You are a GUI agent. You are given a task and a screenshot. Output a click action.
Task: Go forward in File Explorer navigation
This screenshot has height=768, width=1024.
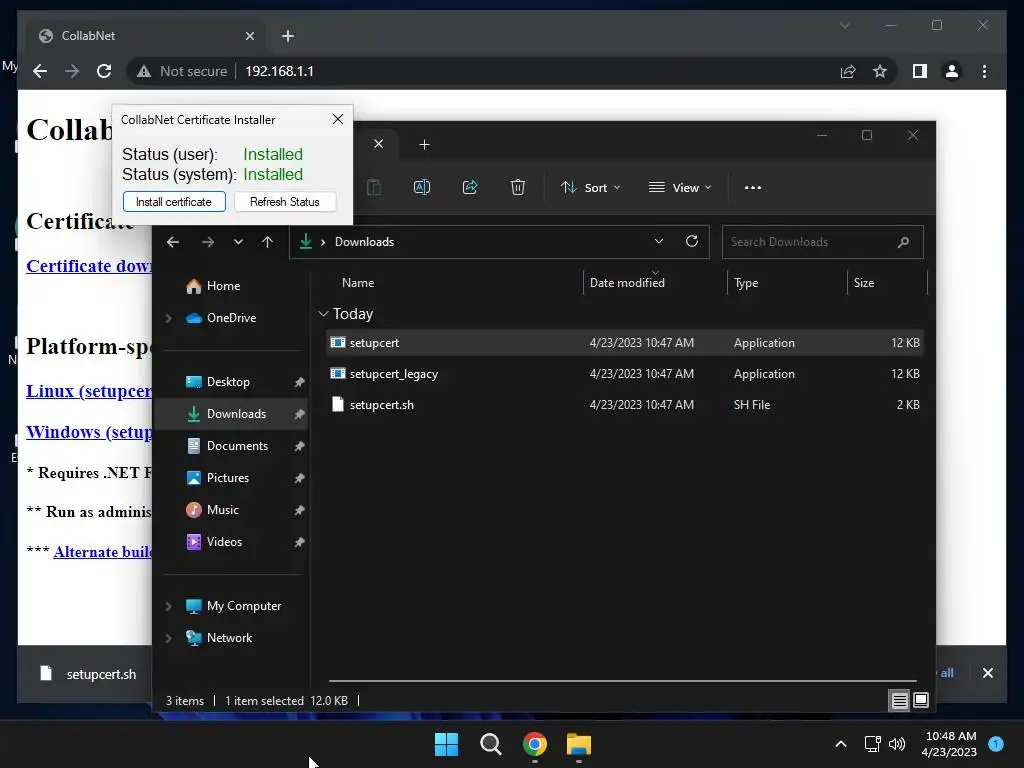(x=208, y=242)
